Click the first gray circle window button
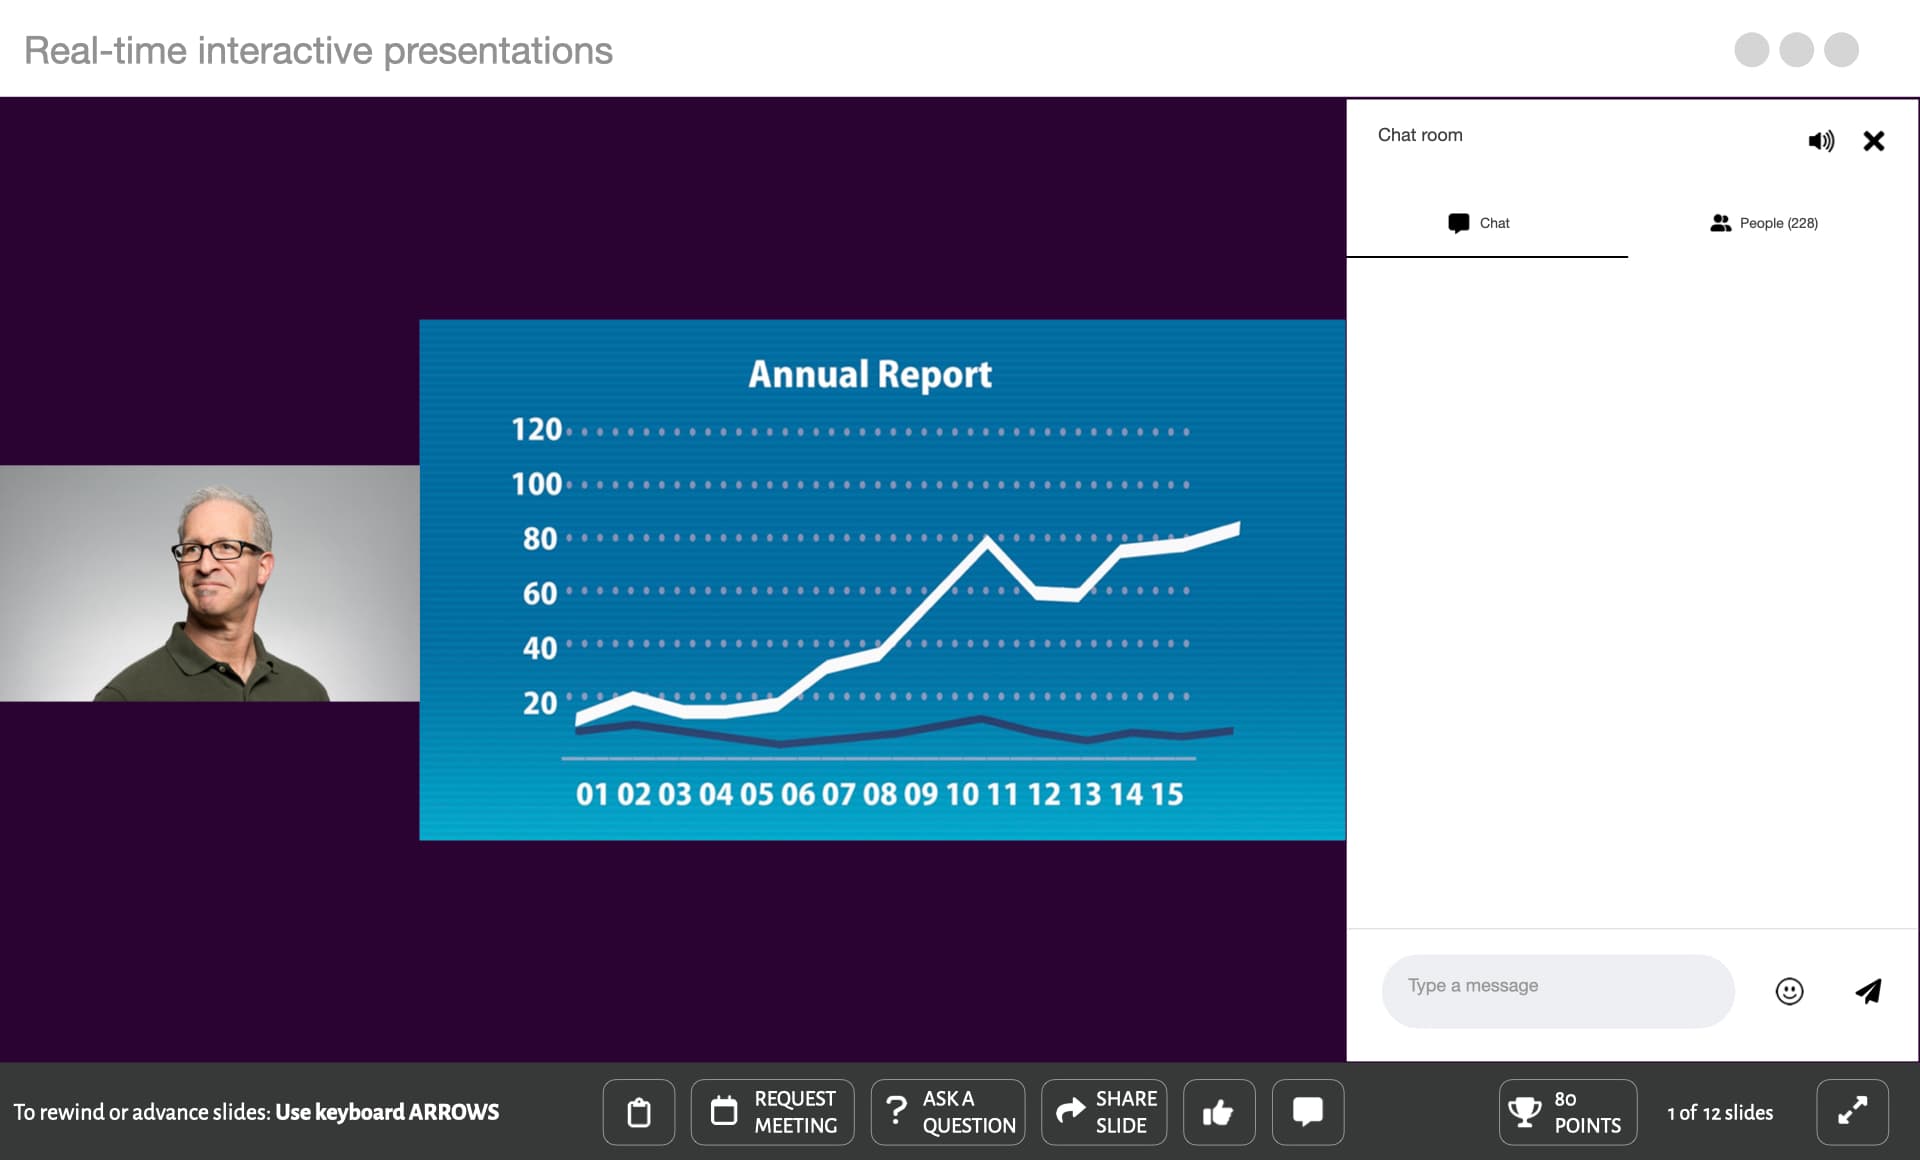The height and width of the screenshot is (1160, 1920). point(1751,50)
